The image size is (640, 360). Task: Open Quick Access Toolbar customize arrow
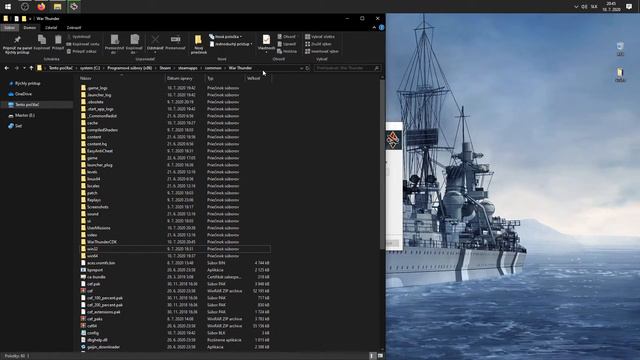[x=30, y=19]
